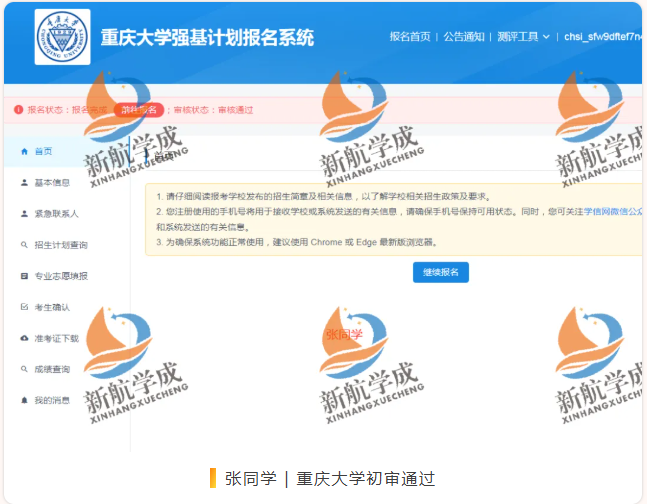The width and height of the screenshot is (647, 504).
Task: Open 准考证下载 in the sidebar
Action: click(x=57, y=338)
